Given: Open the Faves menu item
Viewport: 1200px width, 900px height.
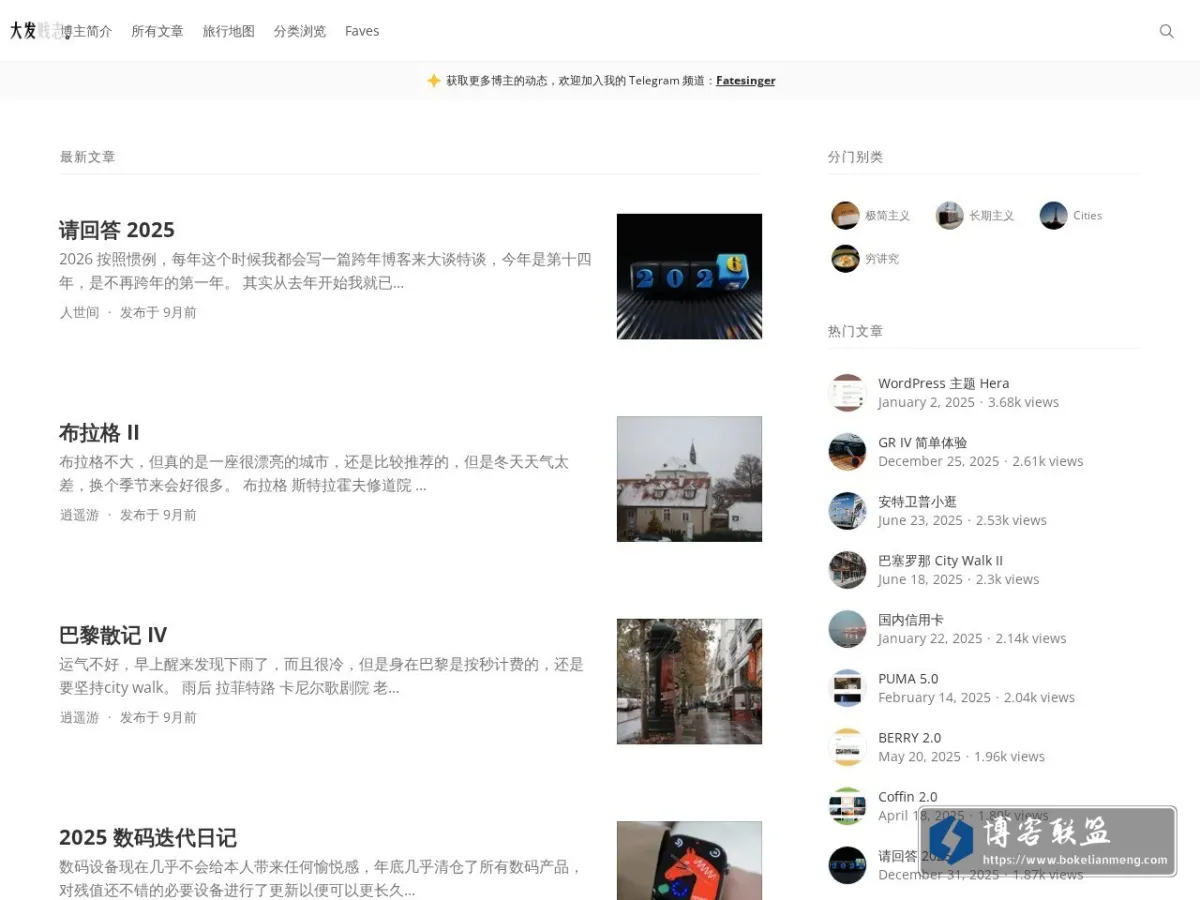Looking at the screenshot, I should (362, 31).
